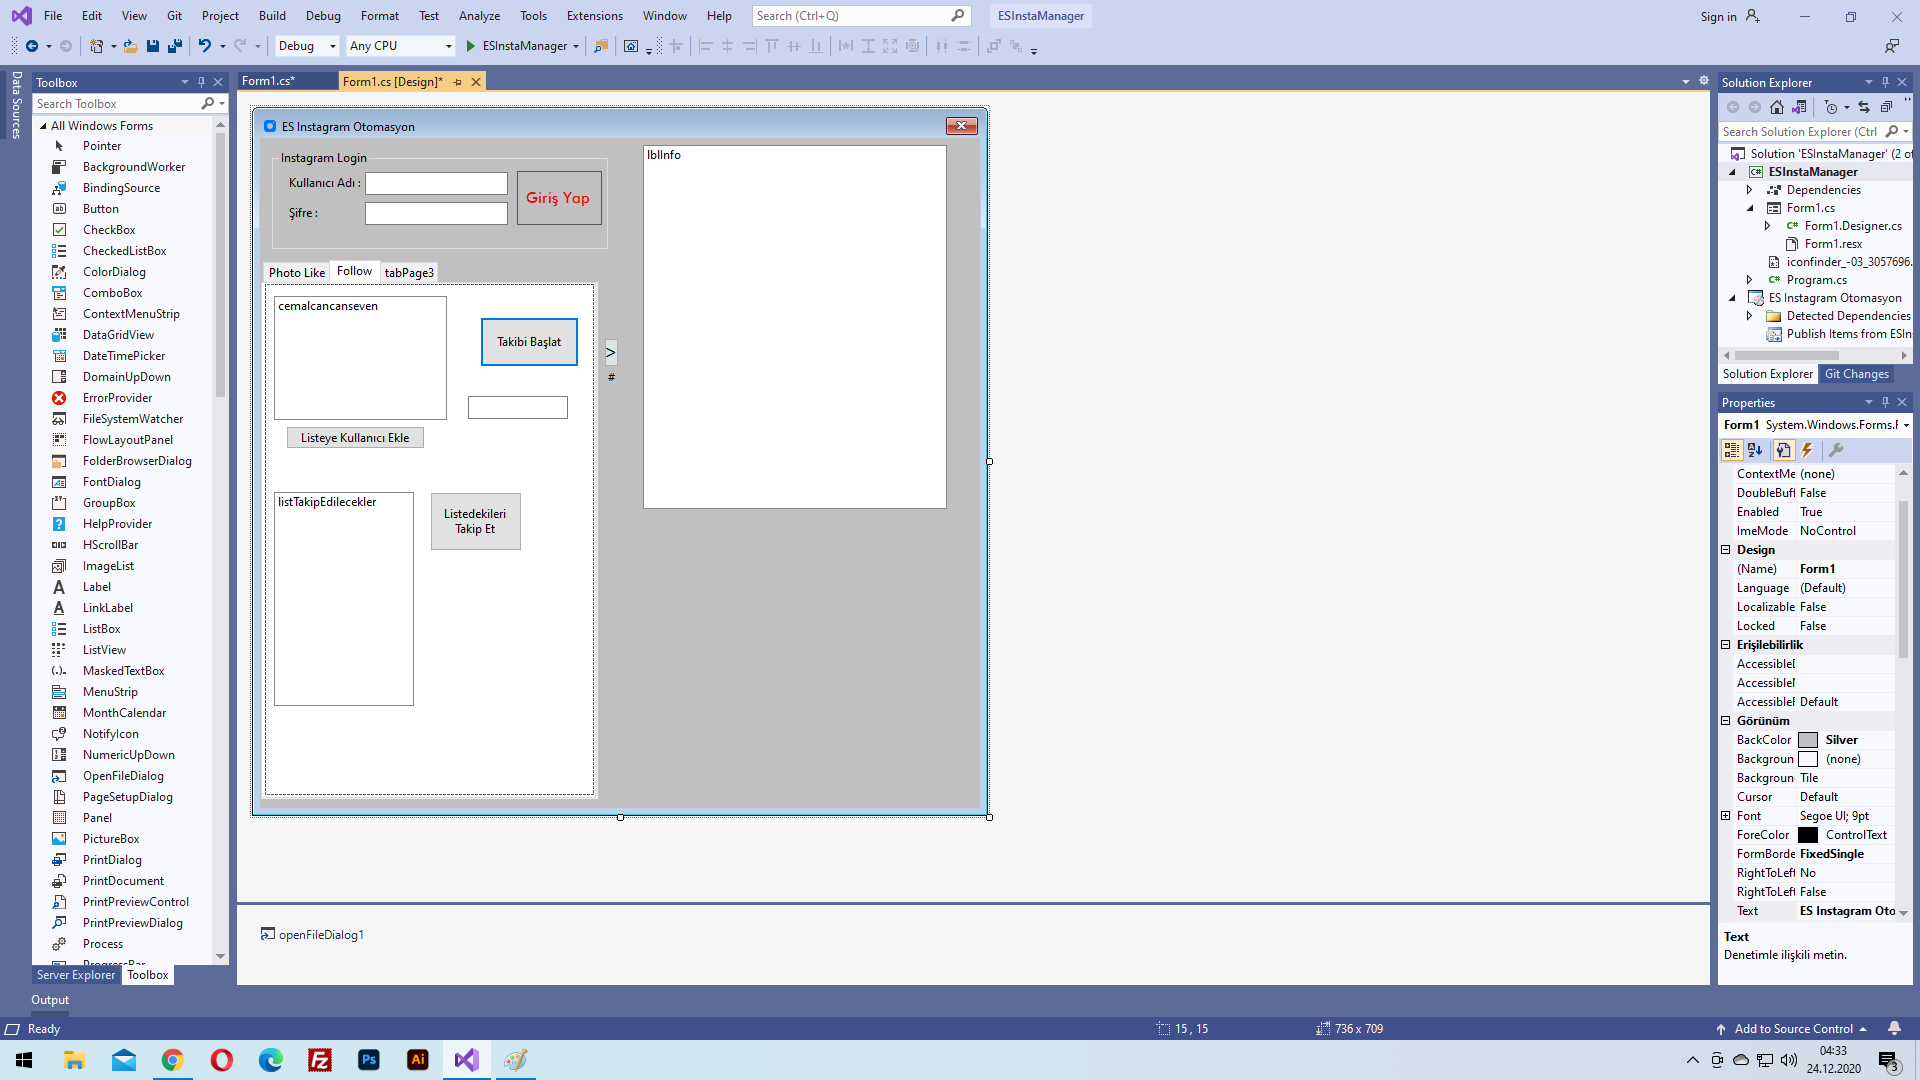This screenshot has height=1080, width=1920.
Task: Click the Takibi Başlat button
Action: pyautogui.click(x=529, y=342)
